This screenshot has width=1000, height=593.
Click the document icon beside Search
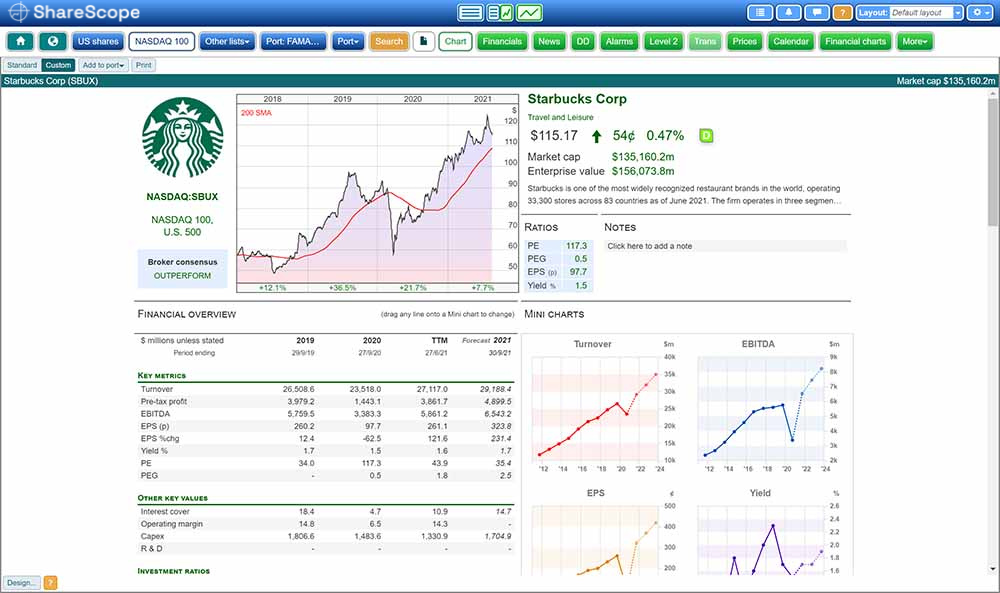point(423,42)
